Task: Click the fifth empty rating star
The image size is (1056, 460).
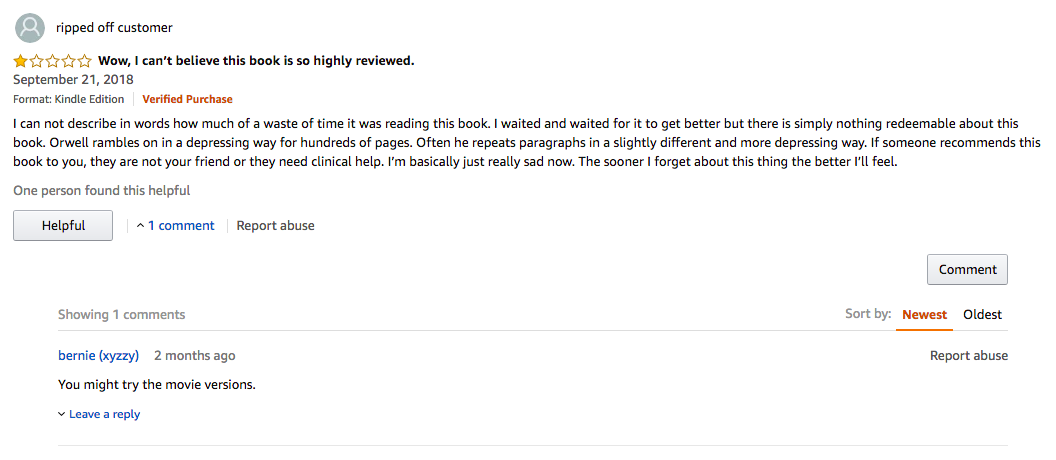Action: (x=84, y=61)
